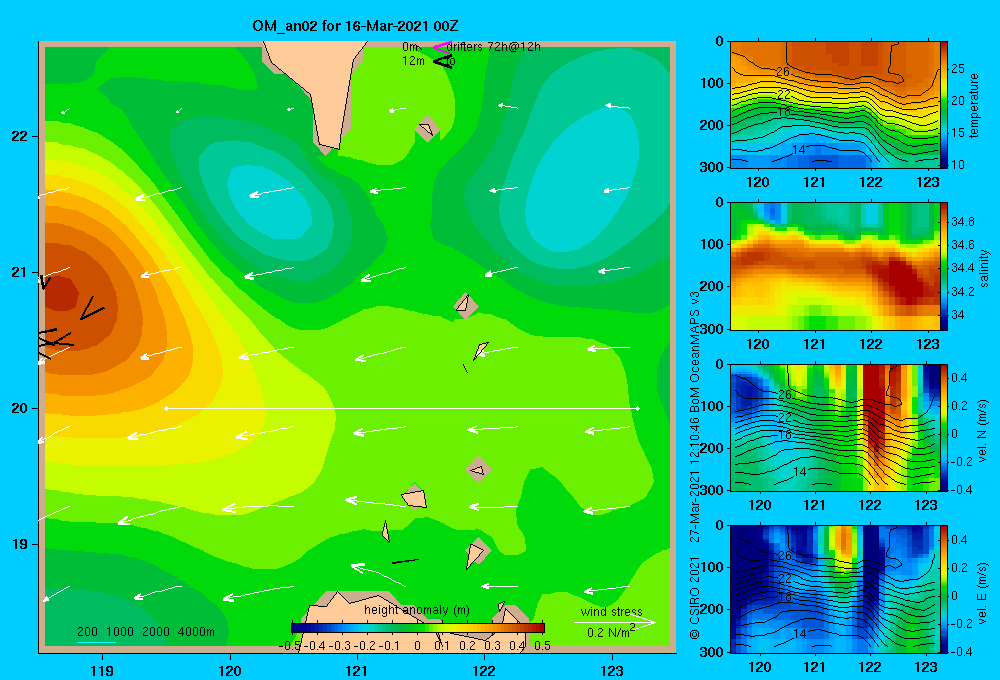The width and height of the screenshot is (1000, 680).
Task: Click the '0.5' tick on height anomaly bar
Action: click(542, 645)
